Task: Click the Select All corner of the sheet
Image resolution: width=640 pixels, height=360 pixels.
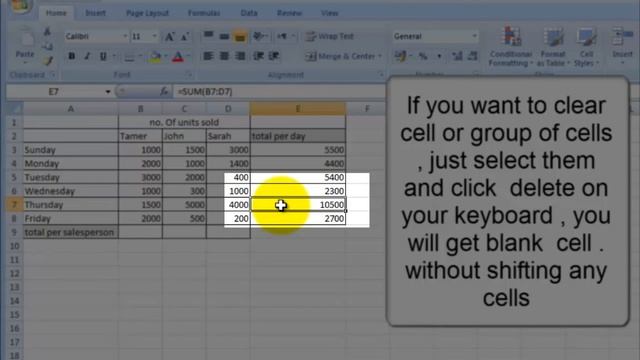Action: tap(15, 109)
